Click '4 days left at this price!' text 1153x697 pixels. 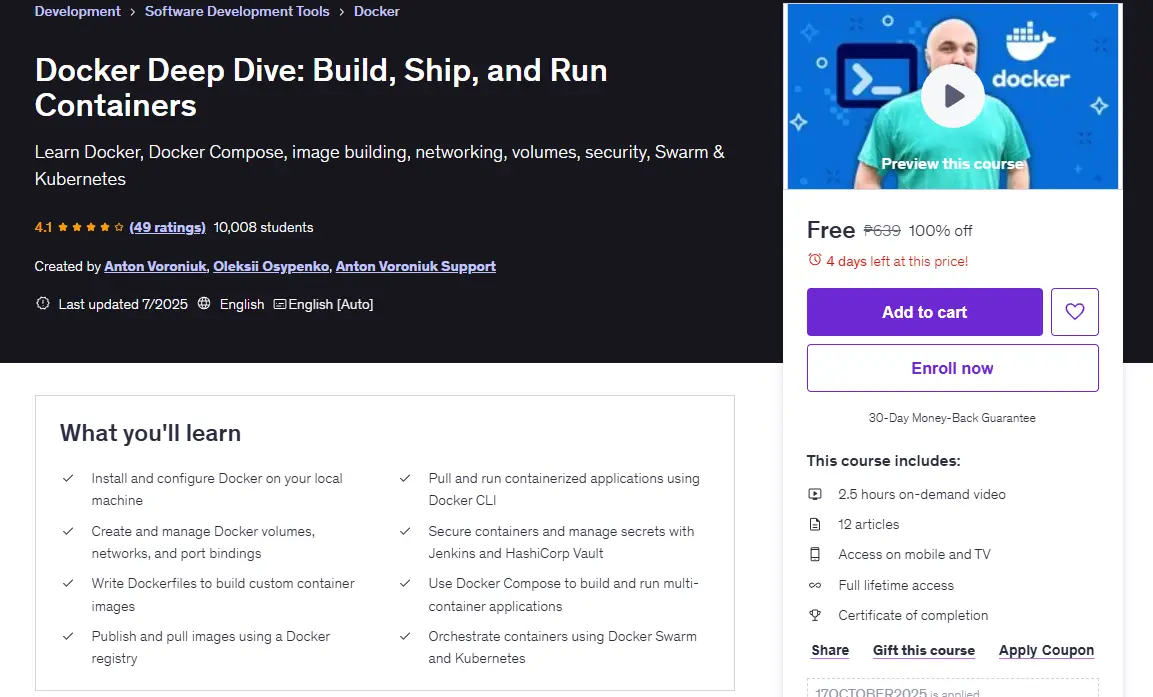[x=897, y=261]
